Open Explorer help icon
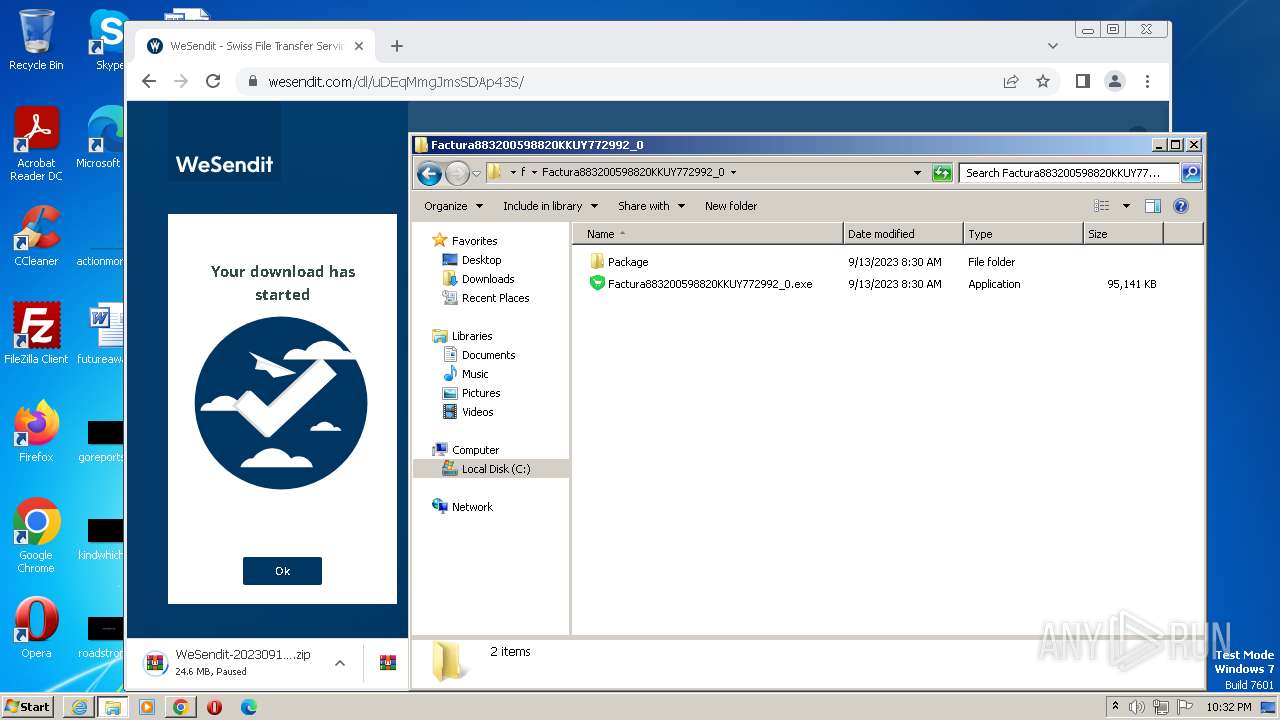This screenshot has width=1280, height=720. (1181, 206)
